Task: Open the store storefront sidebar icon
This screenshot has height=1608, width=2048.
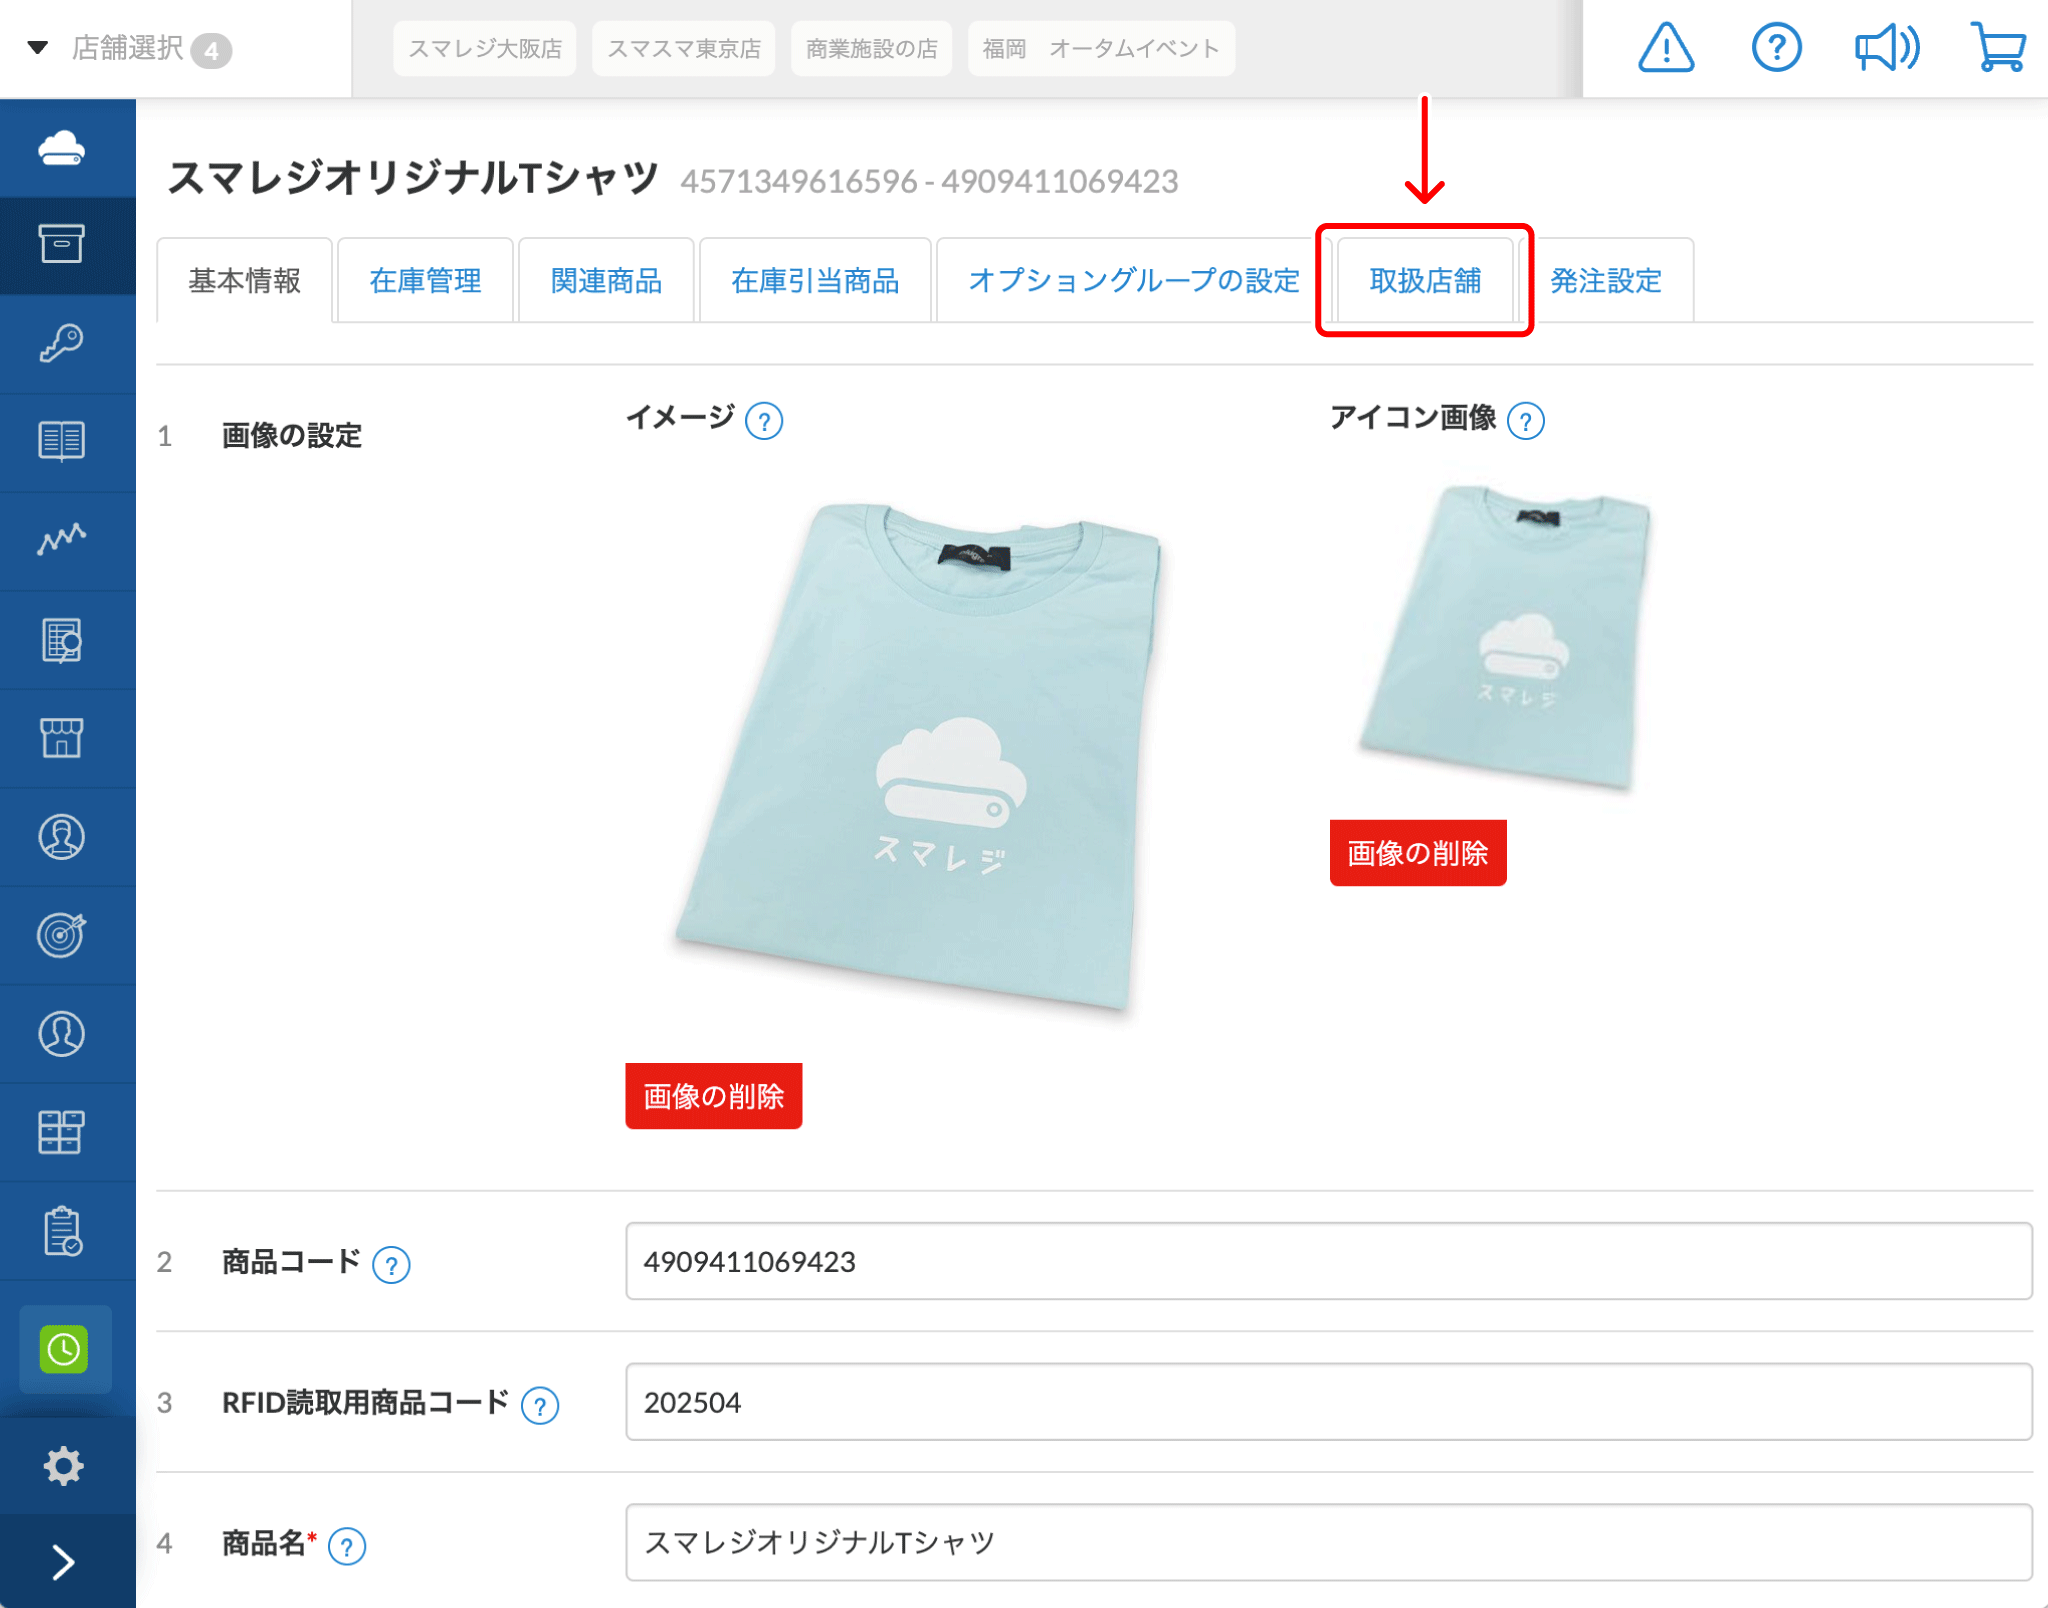Action: (61, 737)
